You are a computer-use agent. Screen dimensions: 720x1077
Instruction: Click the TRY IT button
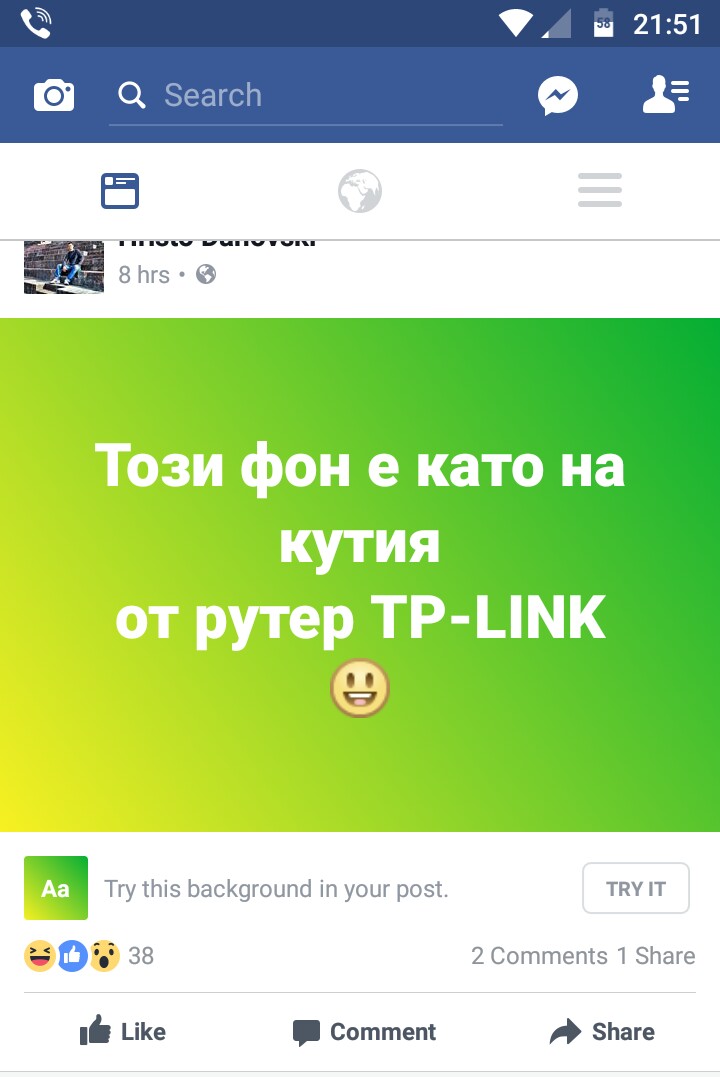(x=635, y=888)
